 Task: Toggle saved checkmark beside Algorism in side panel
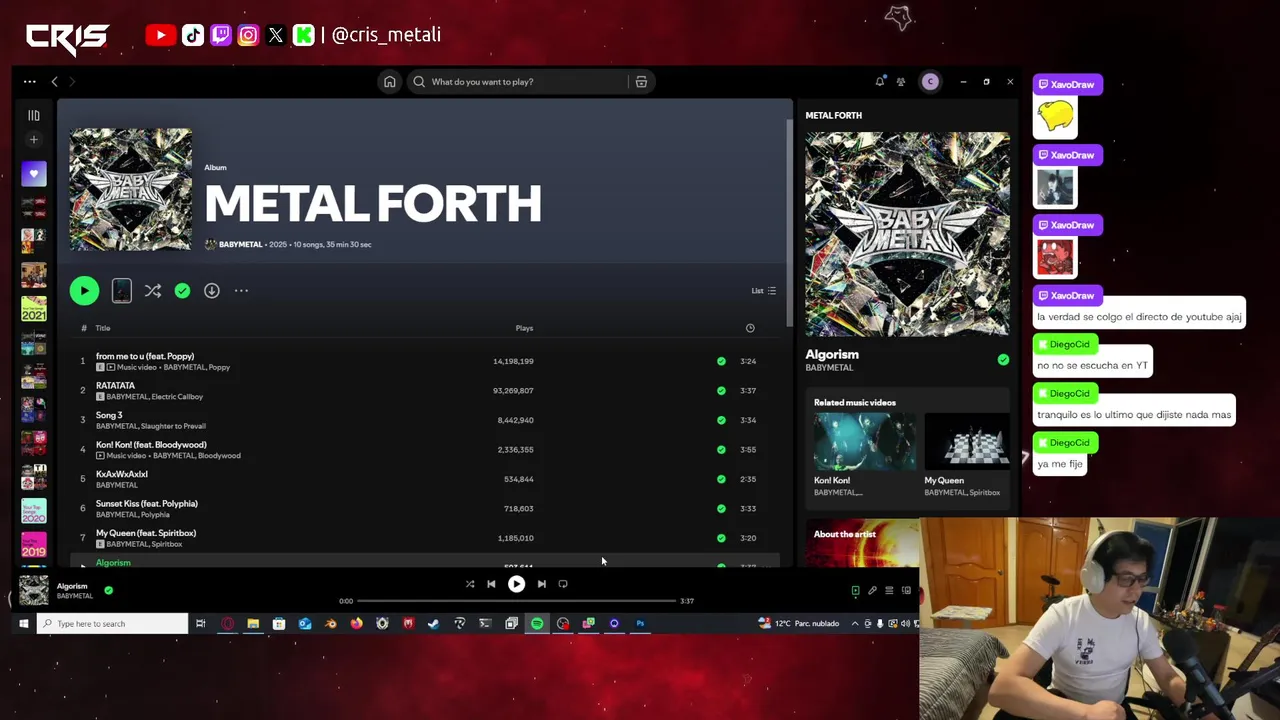tap(1003, 360)
